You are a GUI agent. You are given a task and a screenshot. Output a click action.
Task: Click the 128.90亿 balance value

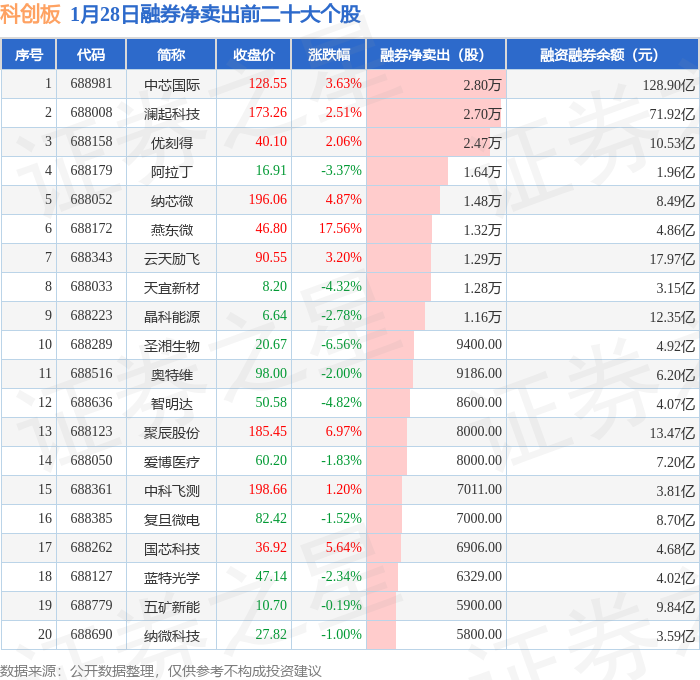[x=669, y=85]
